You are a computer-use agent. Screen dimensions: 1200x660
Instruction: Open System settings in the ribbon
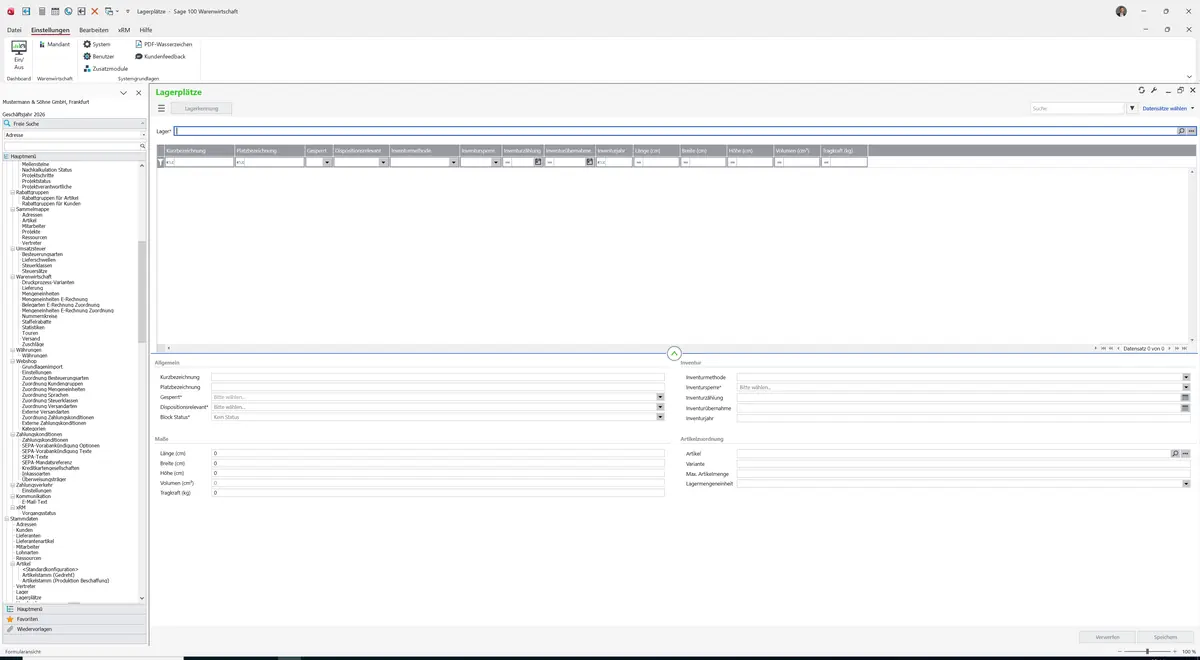point(97,44)
